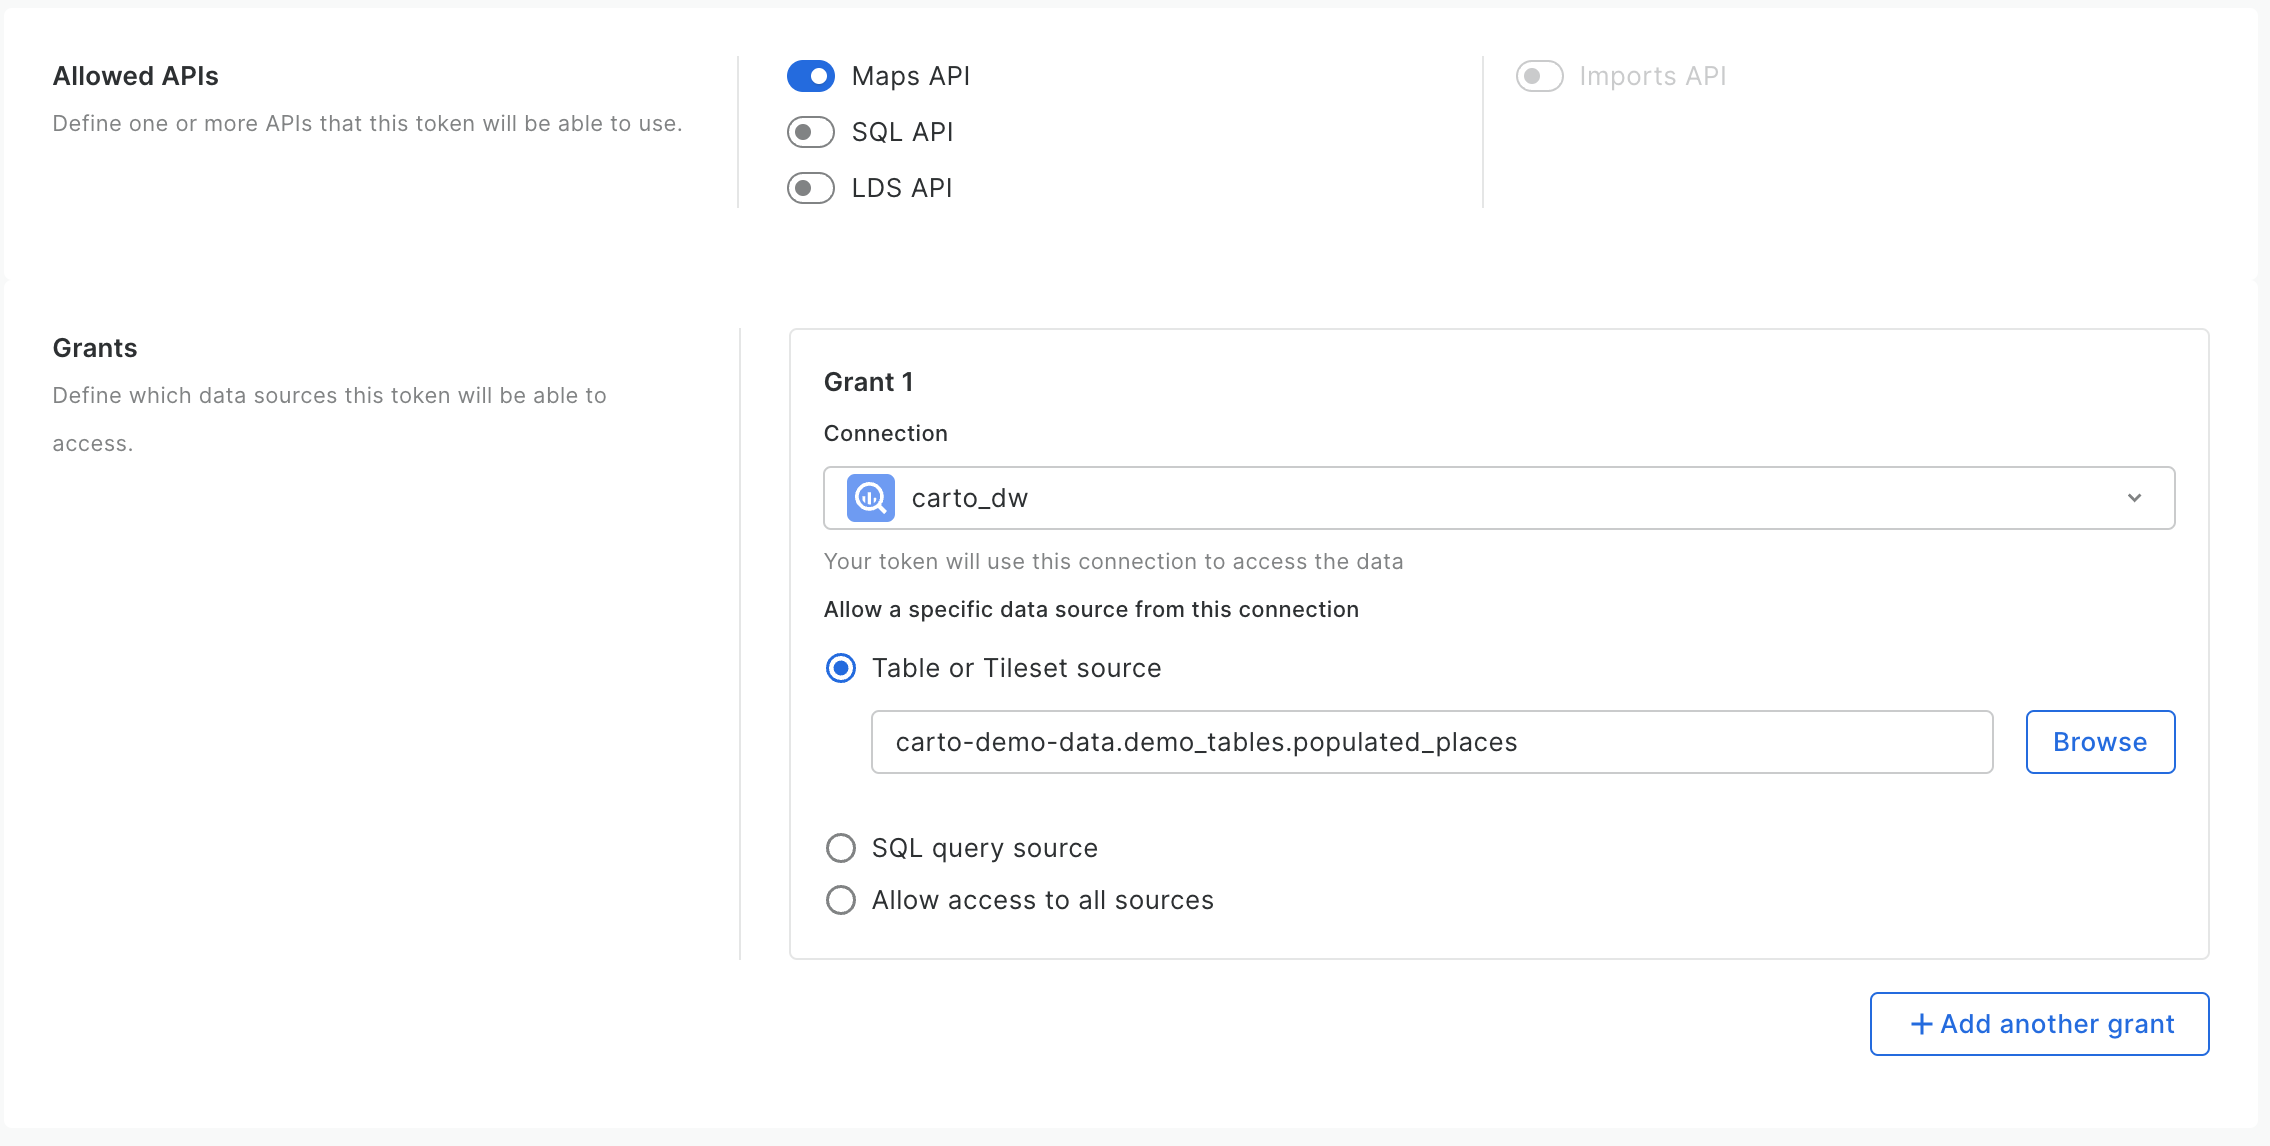Click the populated_places table input field
Viewport: 2270px width, 1146px height.
coord(1431,742)
